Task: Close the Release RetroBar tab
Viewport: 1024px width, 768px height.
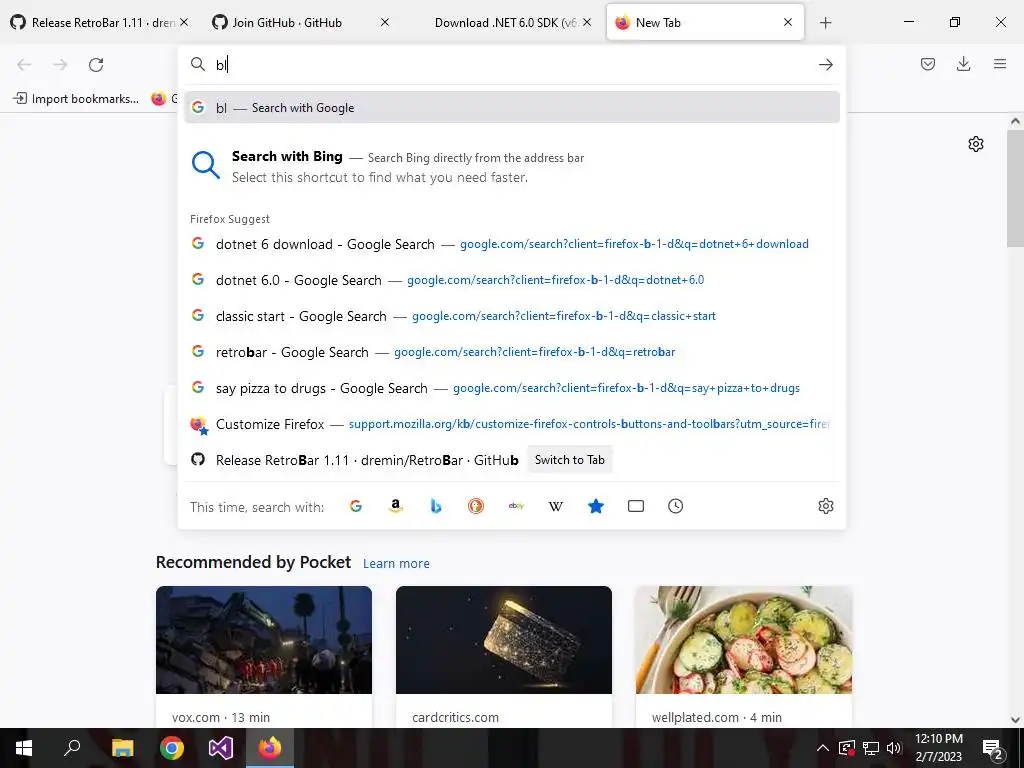Action: coord(184,22)
